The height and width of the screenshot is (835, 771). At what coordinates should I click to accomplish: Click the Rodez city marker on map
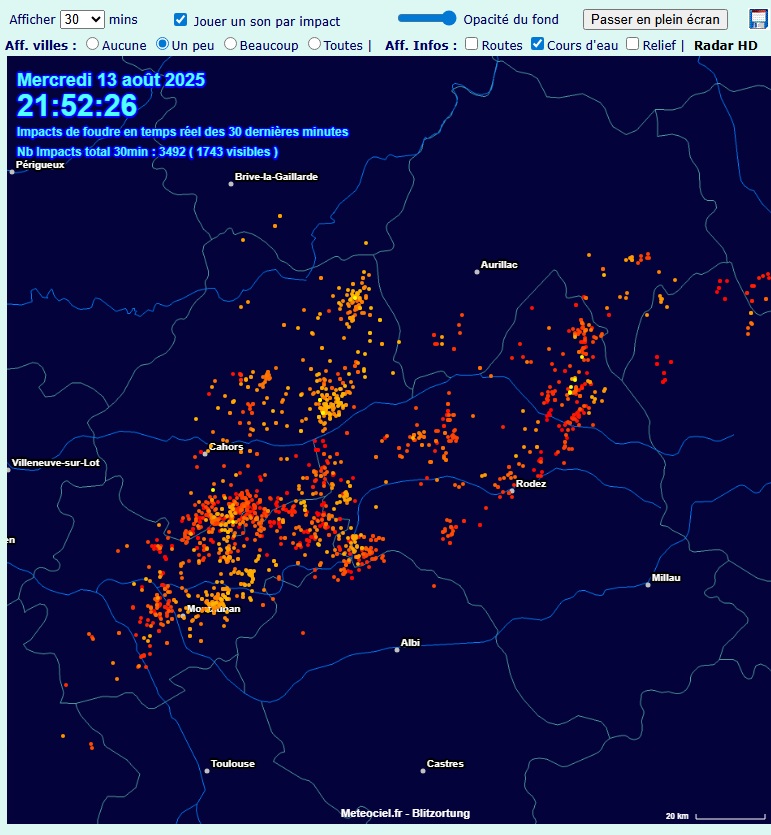[512, 491]
